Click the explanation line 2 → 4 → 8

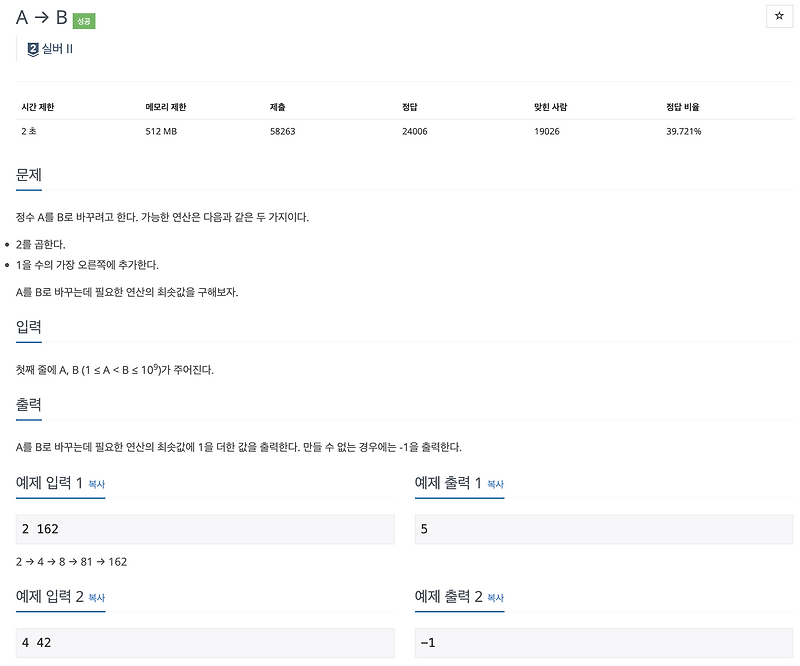pyautogui.click(x=42, y=561)
